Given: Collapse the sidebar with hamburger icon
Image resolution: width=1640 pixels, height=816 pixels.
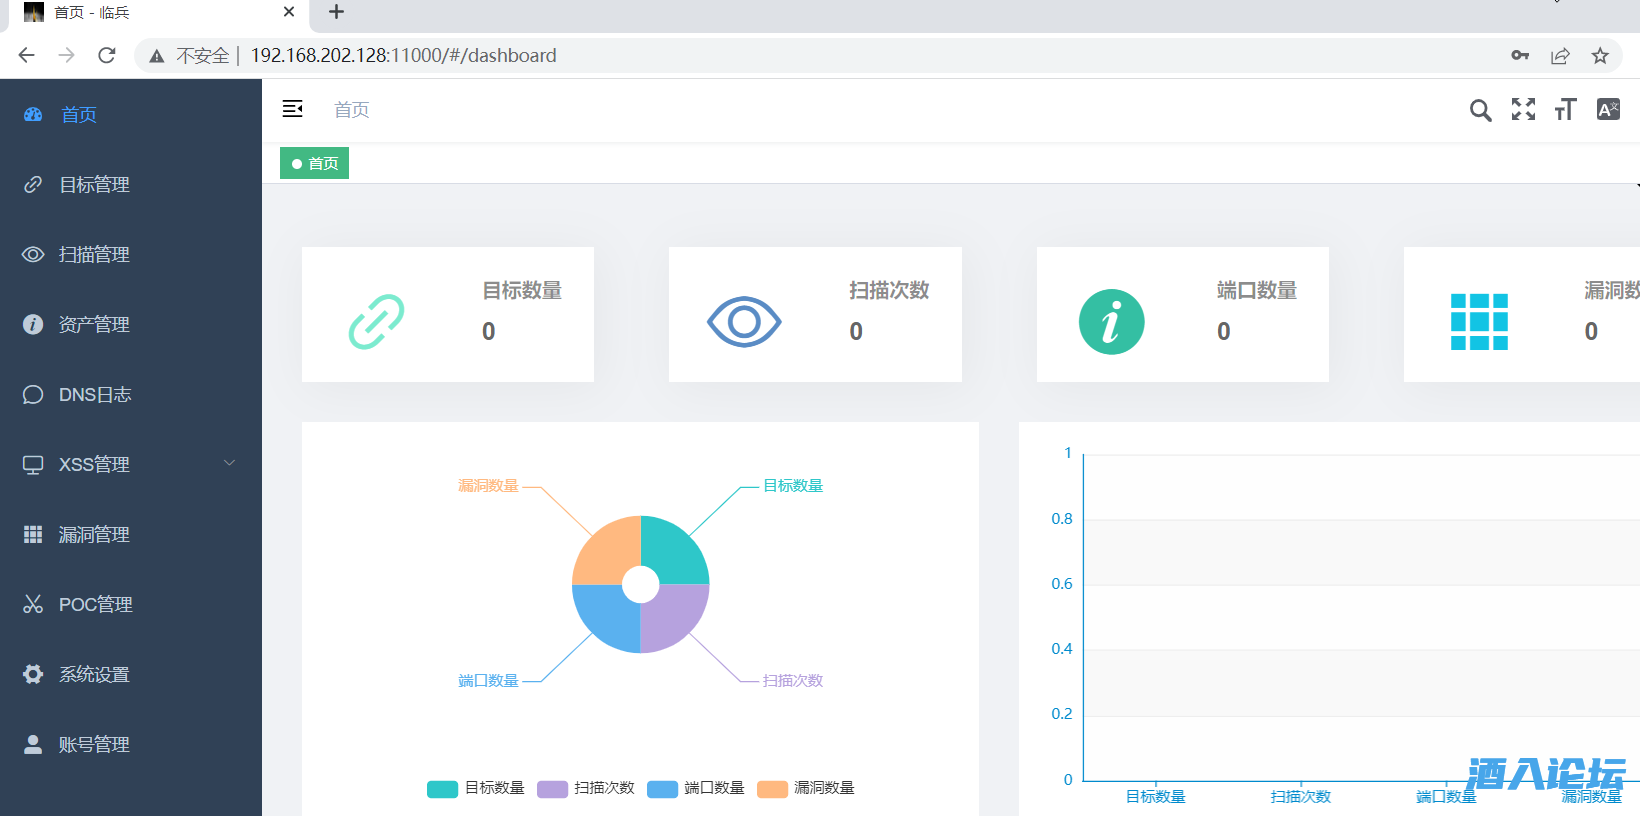Looking at the screenshot, I should (x=292, y=109).
